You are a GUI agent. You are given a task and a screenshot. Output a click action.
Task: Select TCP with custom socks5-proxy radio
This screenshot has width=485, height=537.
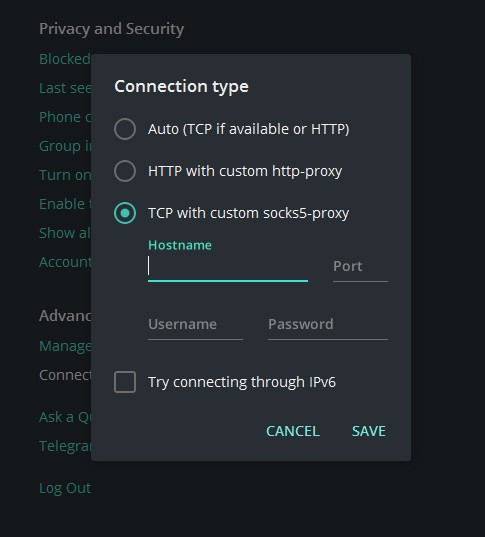click(125, 213)
